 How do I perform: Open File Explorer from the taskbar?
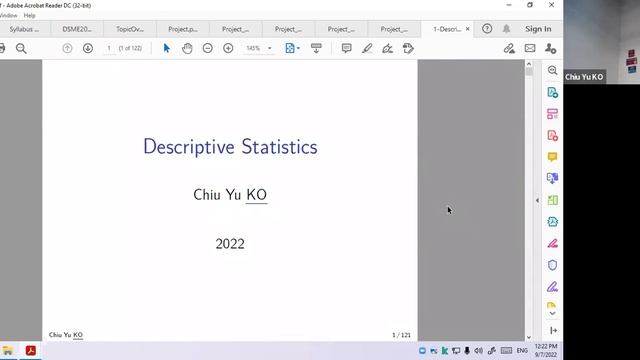click(8, 351)
